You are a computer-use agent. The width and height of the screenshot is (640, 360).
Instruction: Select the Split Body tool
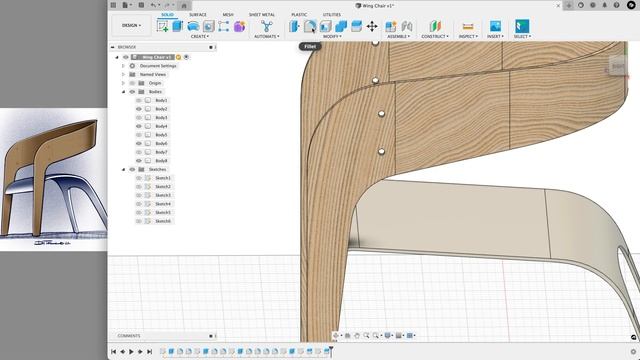(x=356, y=27)
